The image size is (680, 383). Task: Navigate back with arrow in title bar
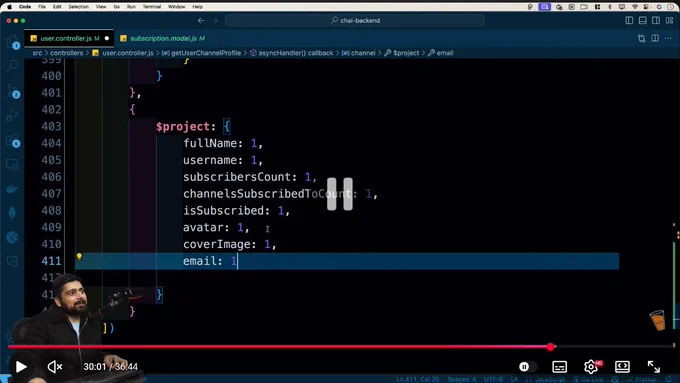coord(201,20)
